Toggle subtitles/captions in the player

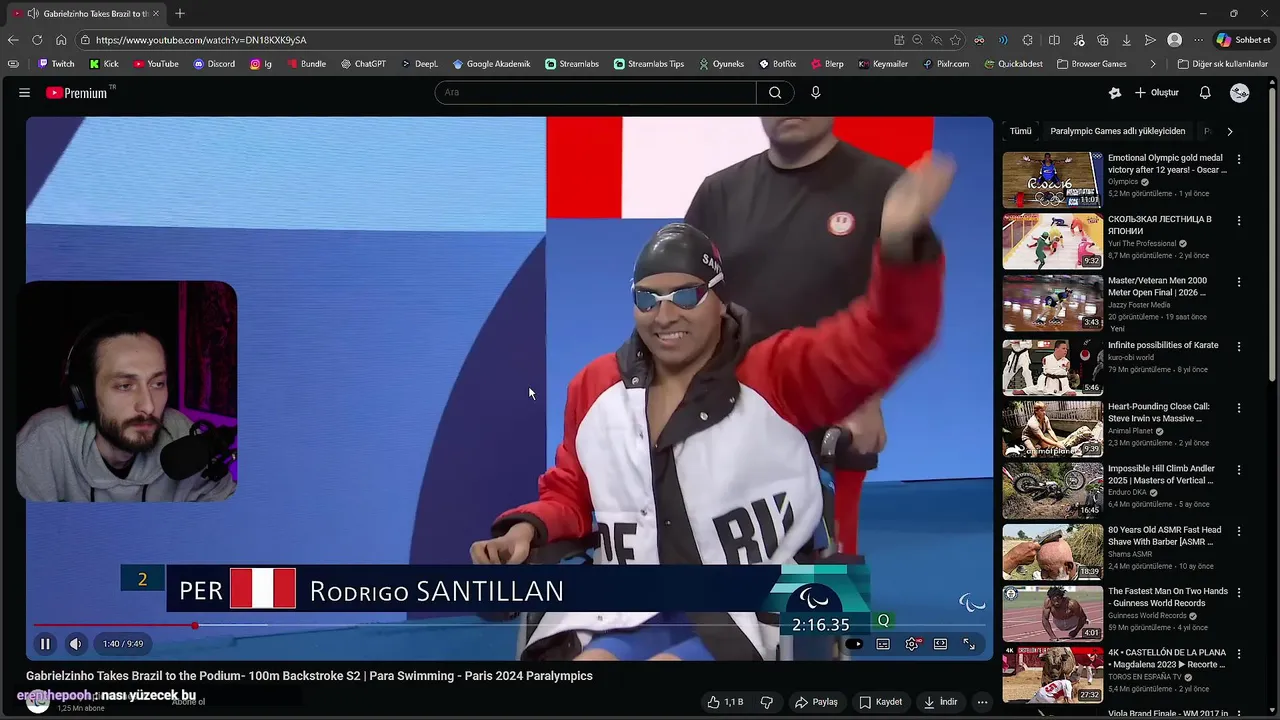[883, 644]
